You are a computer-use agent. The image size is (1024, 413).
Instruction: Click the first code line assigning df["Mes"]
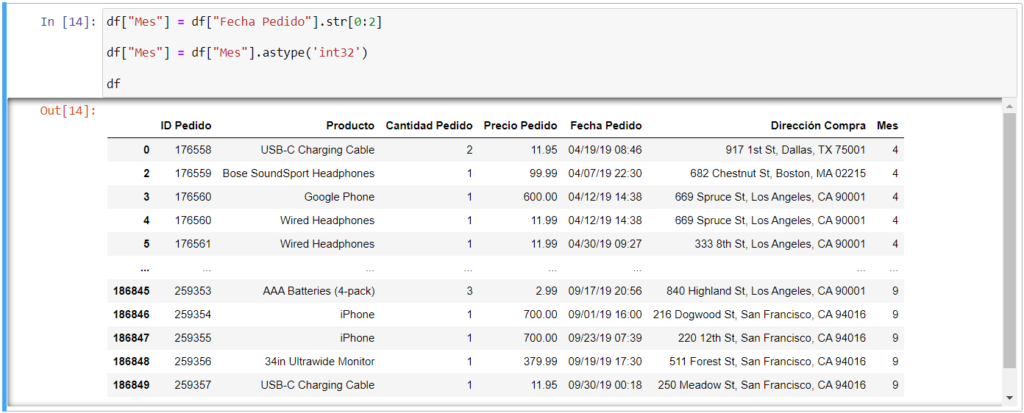click(237, 21)
